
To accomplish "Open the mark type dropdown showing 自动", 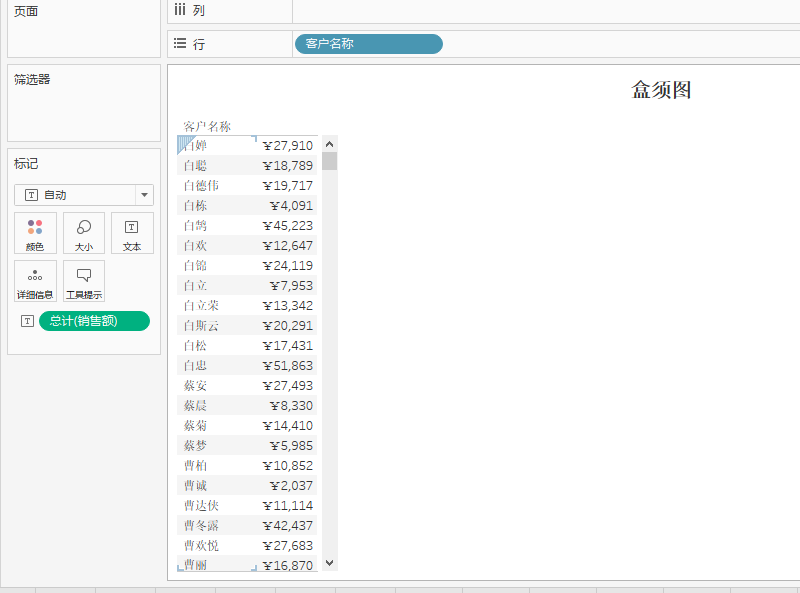I will [84, 195].
